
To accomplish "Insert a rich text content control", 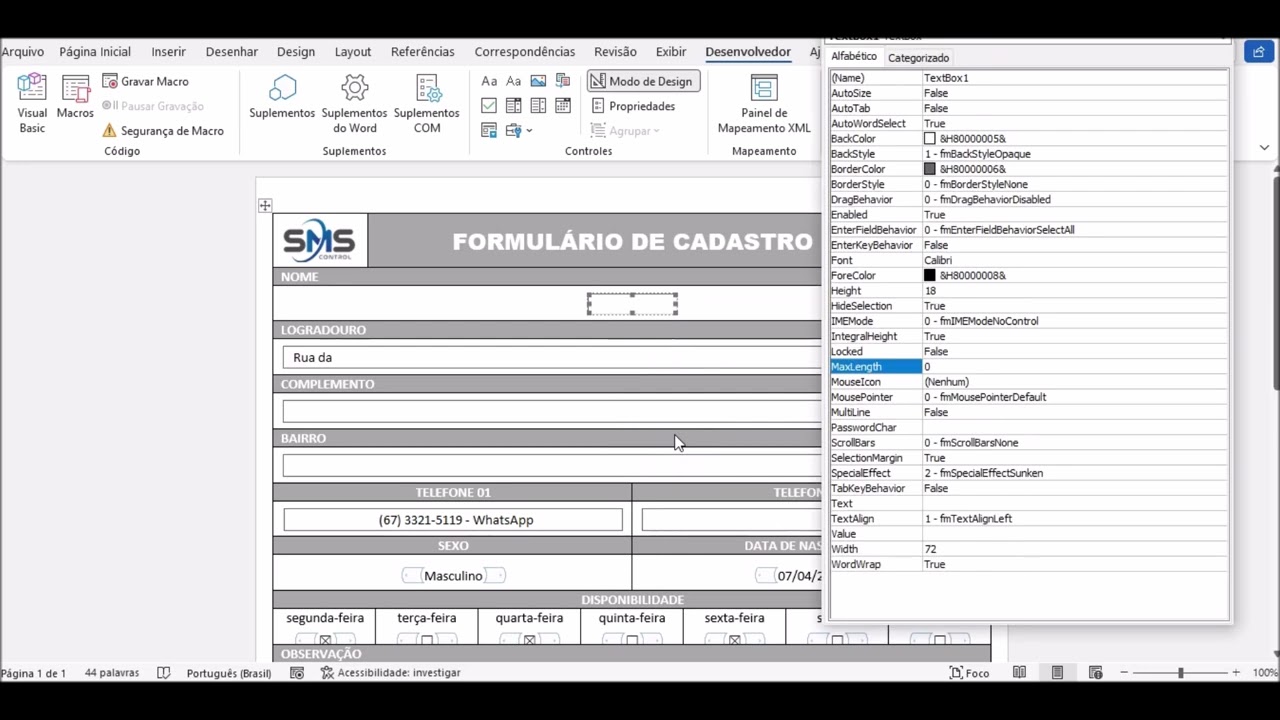I will coord(489,81).
